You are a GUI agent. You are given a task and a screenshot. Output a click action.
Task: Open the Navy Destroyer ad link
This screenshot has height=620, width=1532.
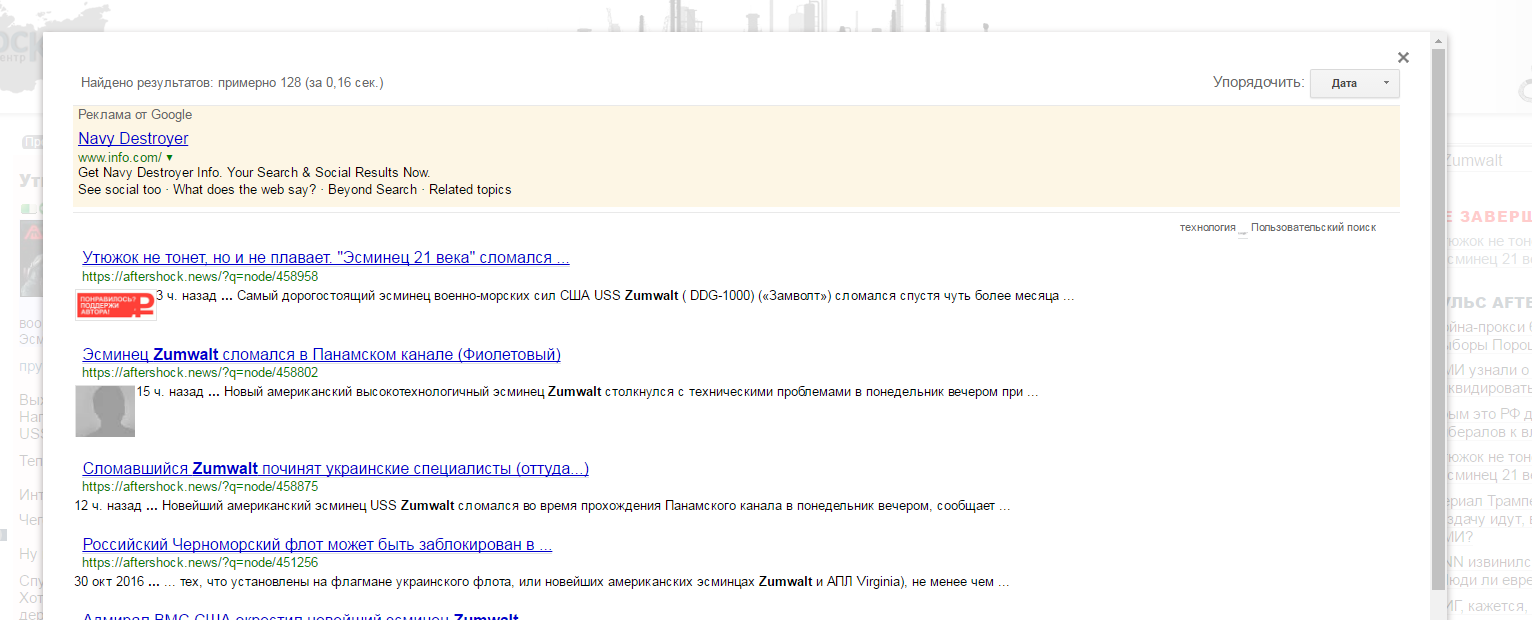[x=133, y=138]
